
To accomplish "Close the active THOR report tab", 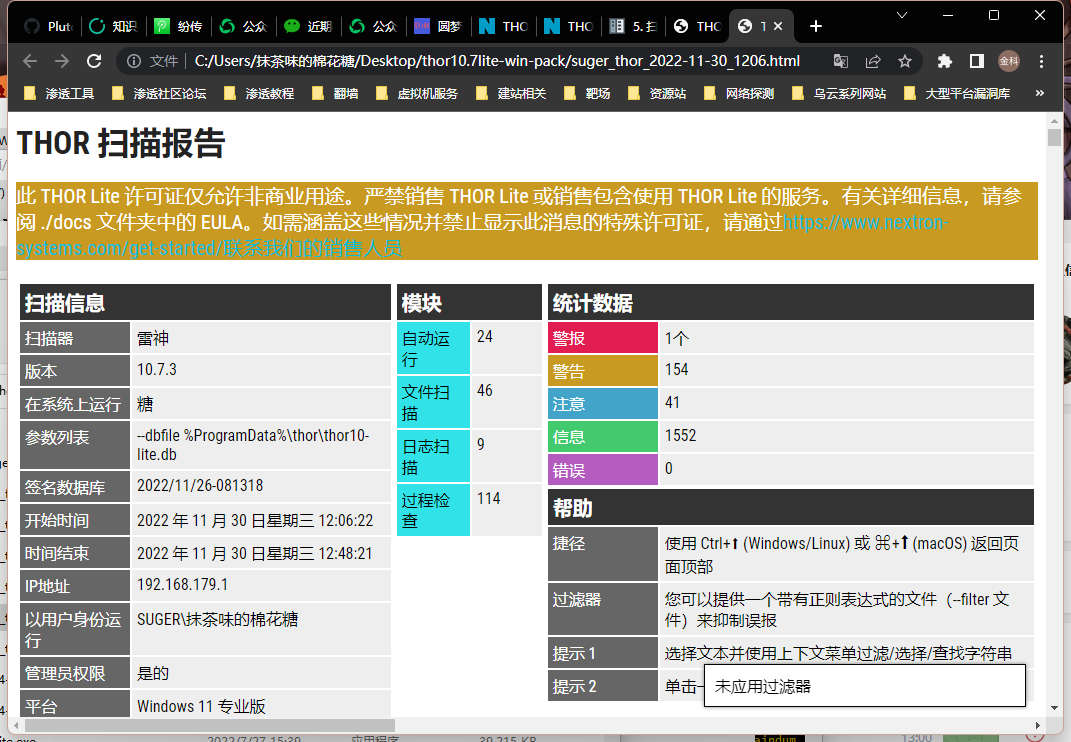I will [x=778, y=26].
